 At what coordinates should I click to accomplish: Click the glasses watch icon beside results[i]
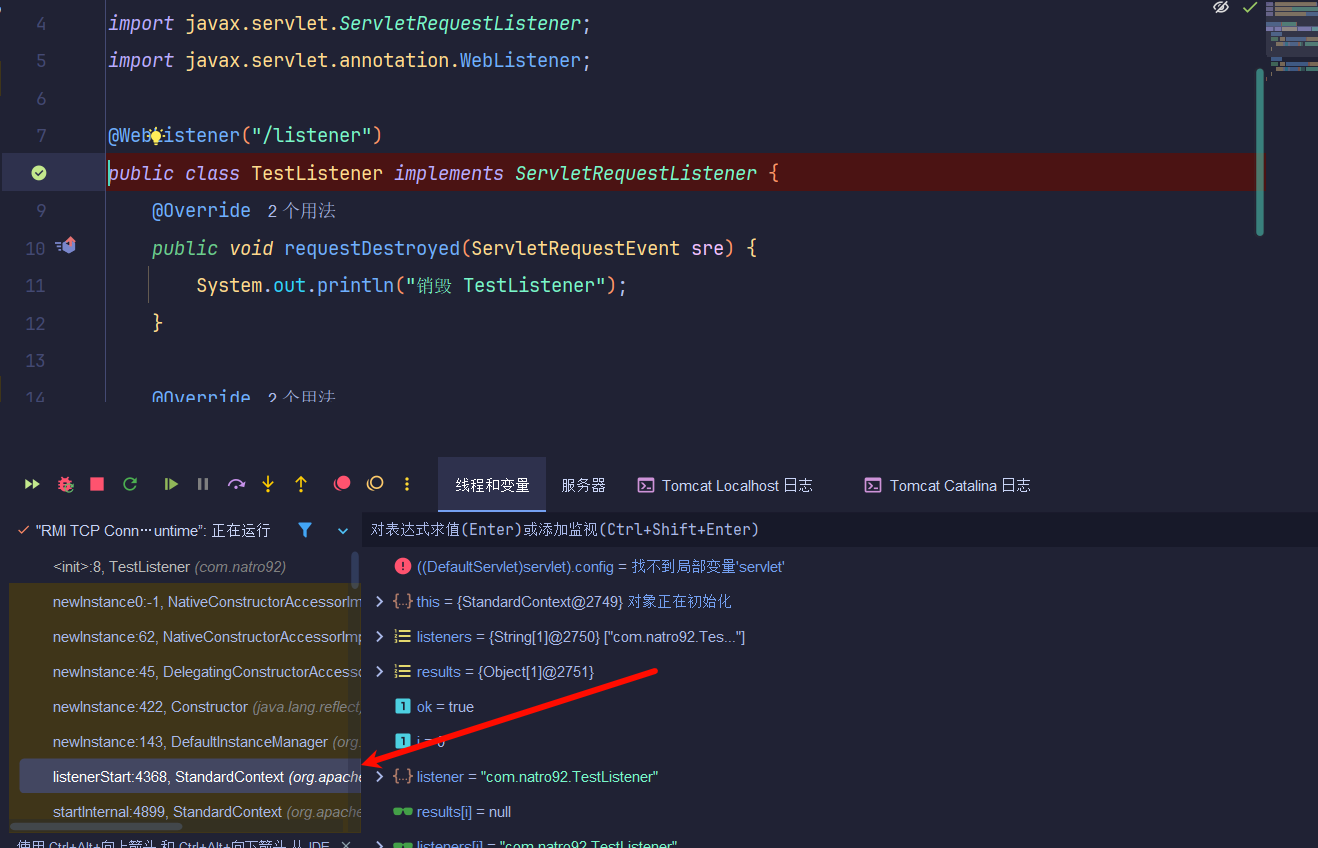[x=402, y=812]
